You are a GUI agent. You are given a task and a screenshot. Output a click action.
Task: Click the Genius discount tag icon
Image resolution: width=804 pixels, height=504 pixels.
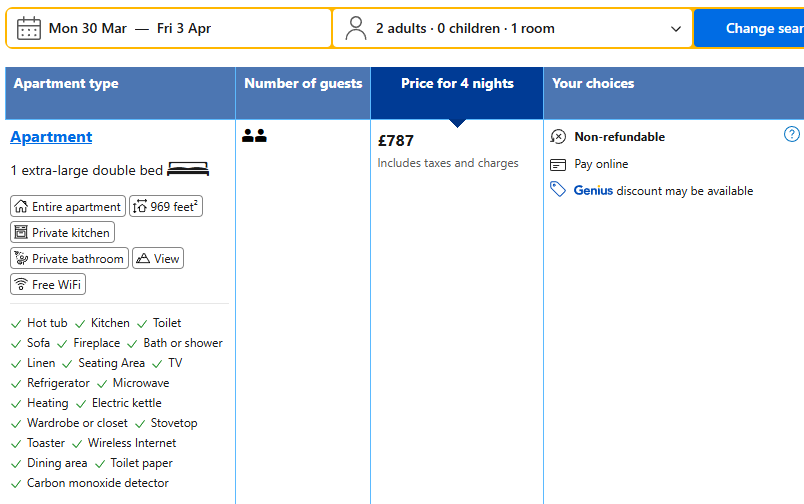(558, 189)
